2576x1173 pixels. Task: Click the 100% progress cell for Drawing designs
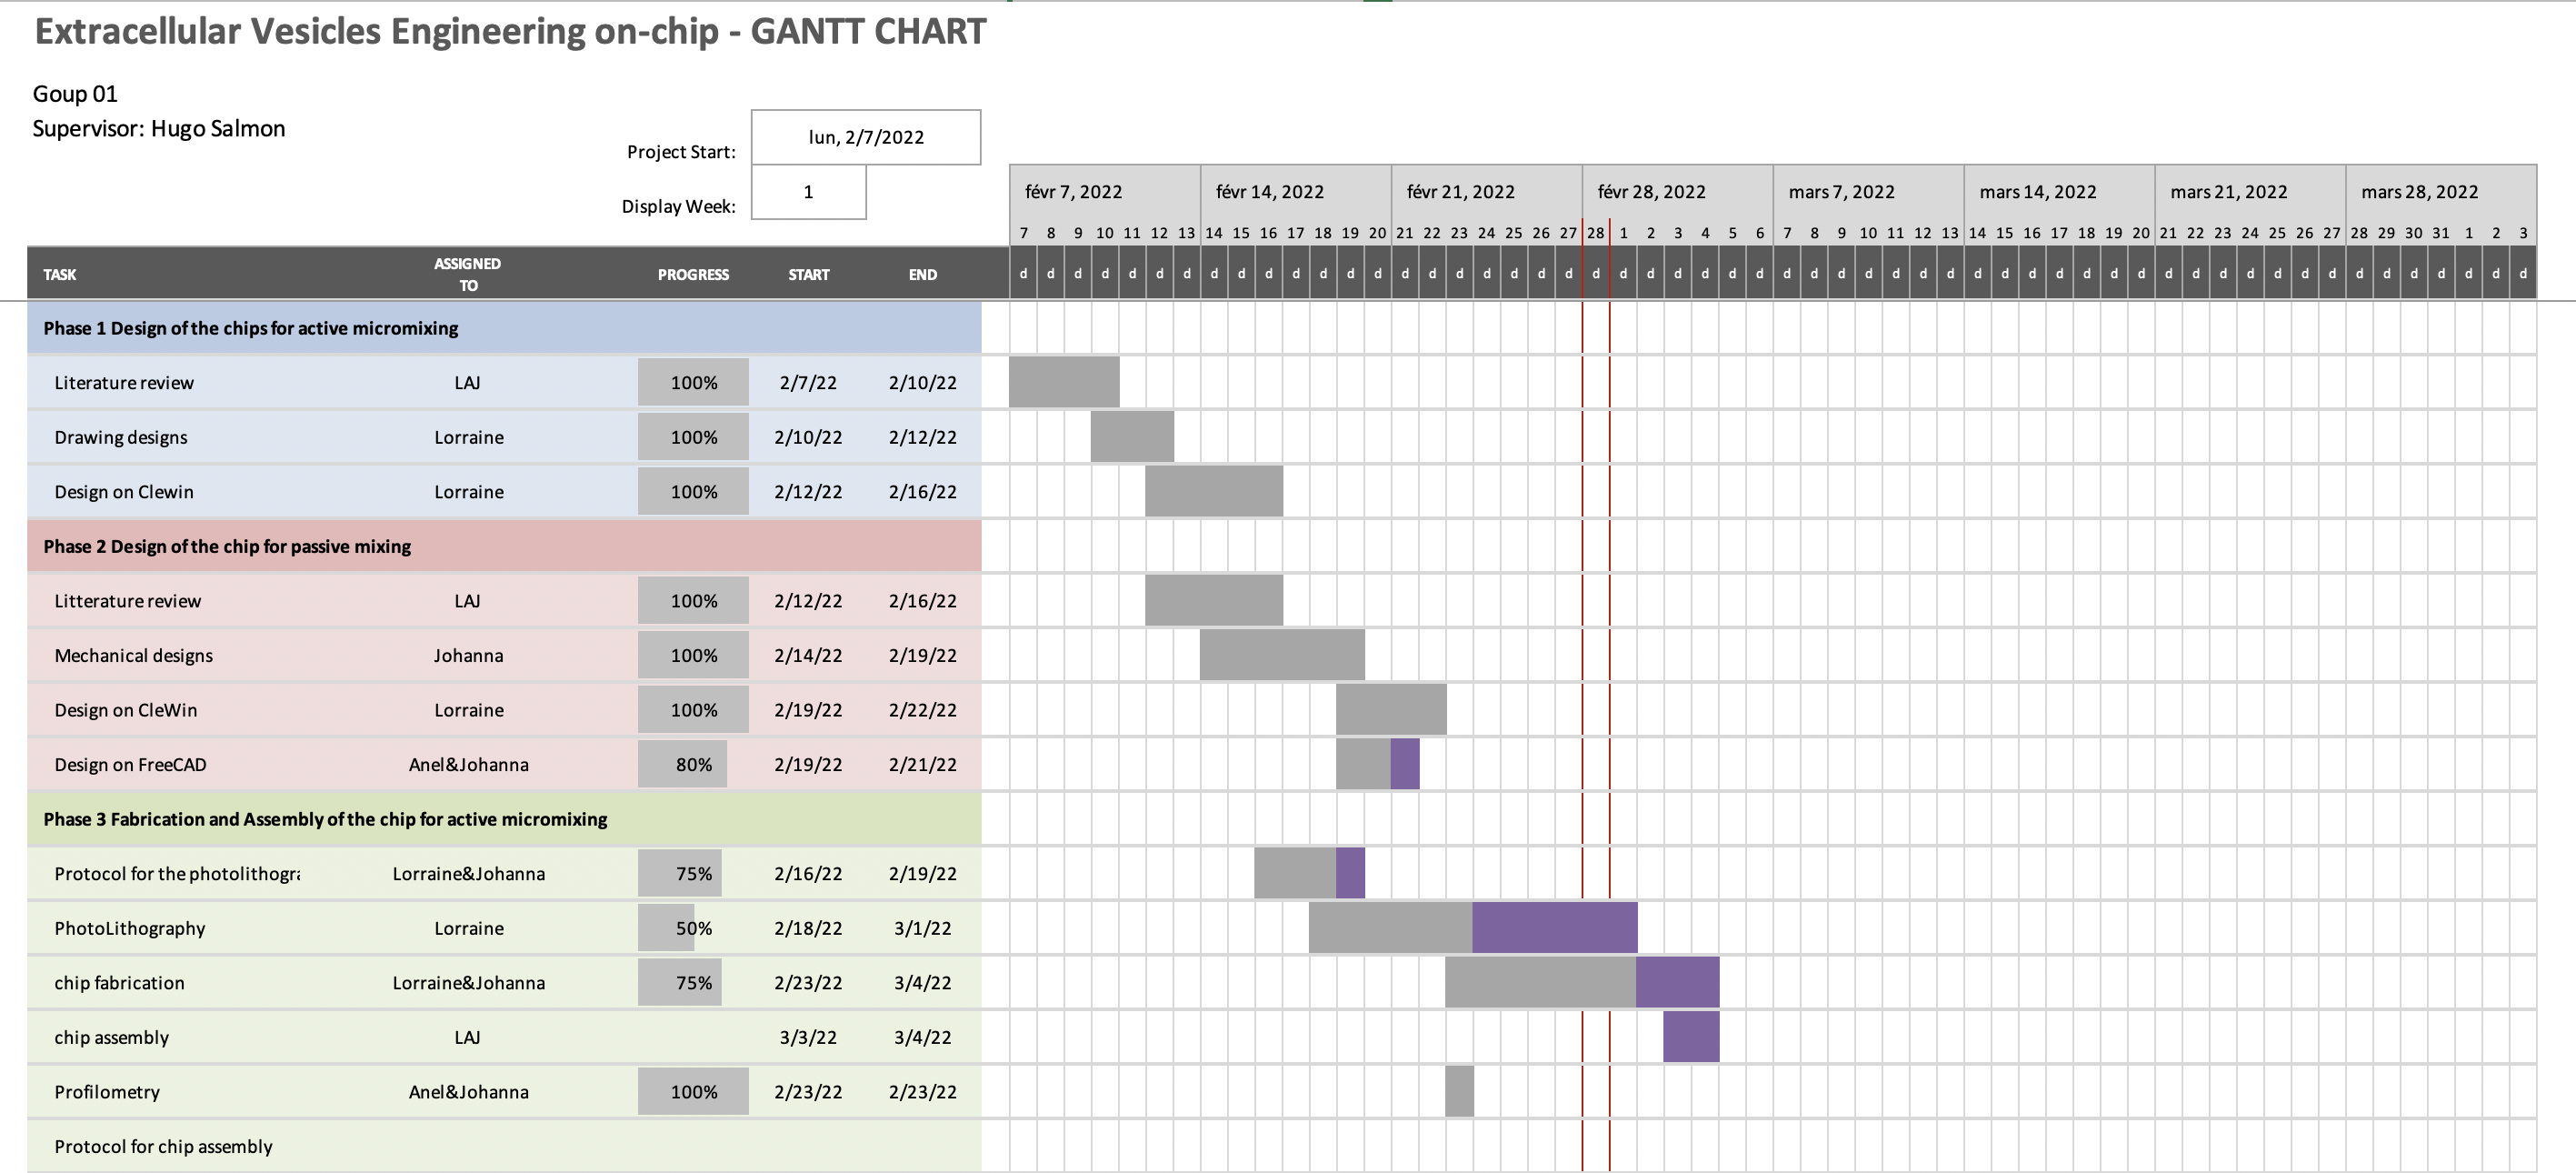(x=693, y=437)
